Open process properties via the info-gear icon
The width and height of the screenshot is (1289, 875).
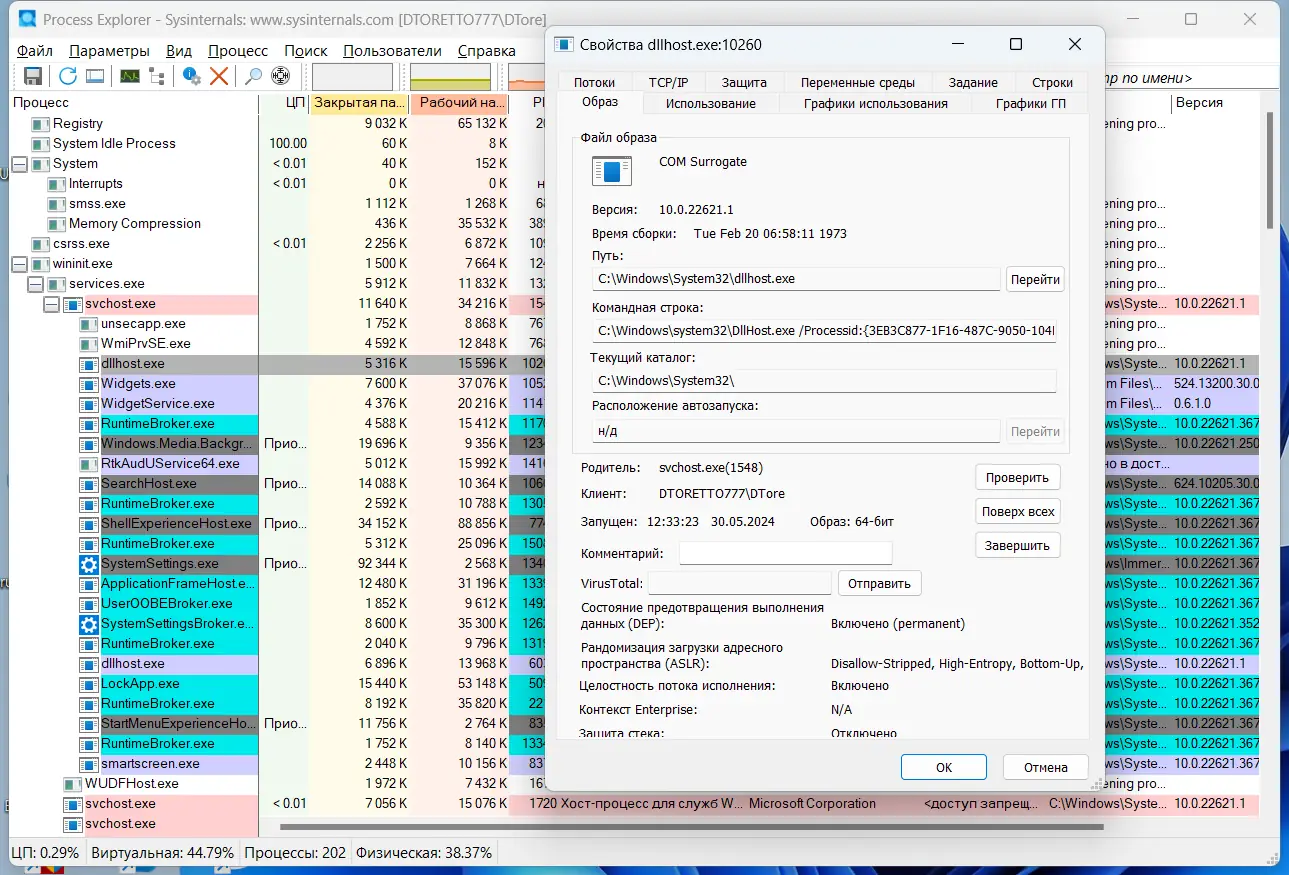(191, 76)
